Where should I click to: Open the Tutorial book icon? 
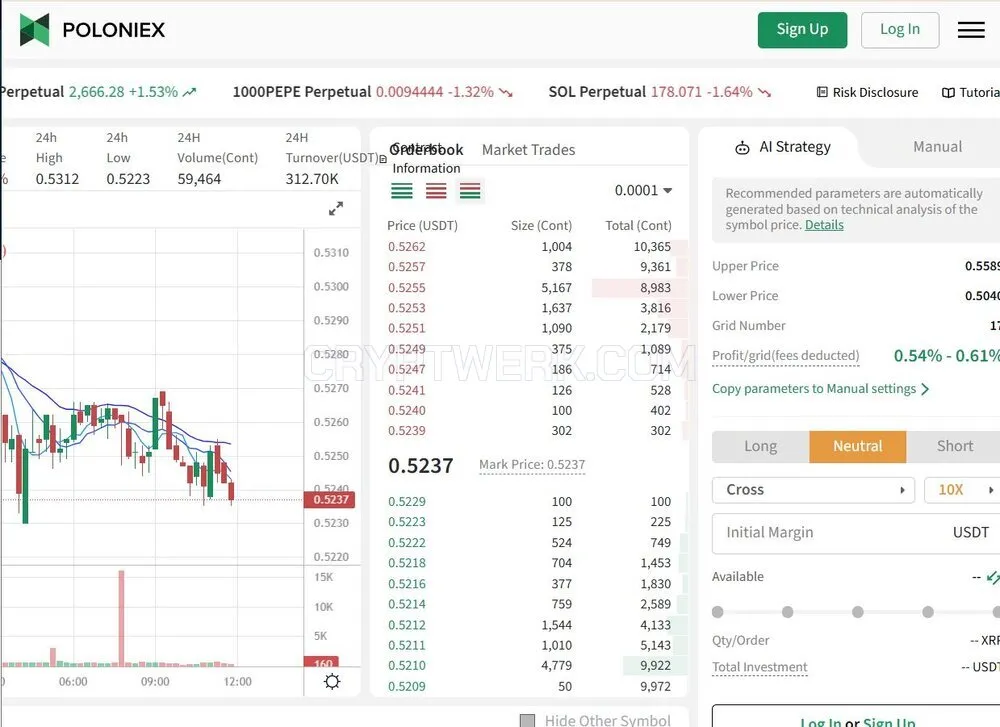click(x=948, y=92)
